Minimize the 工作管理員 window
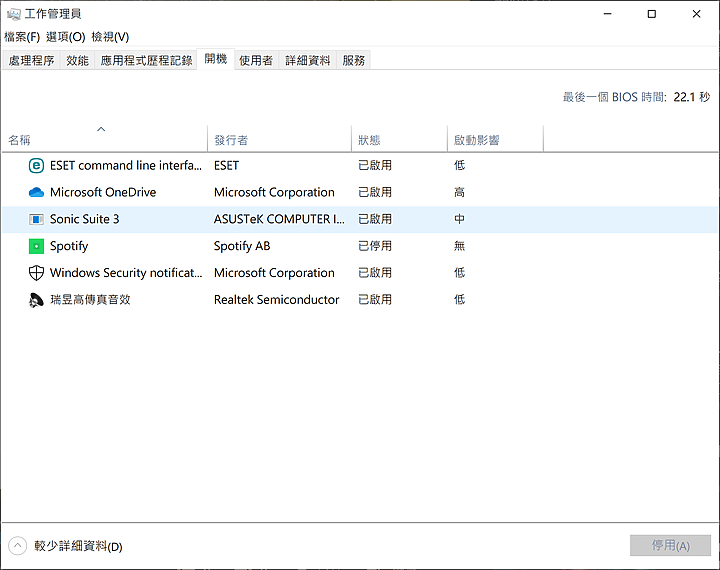The height and width of the screenshot is (570, 720). coord(608,14)
